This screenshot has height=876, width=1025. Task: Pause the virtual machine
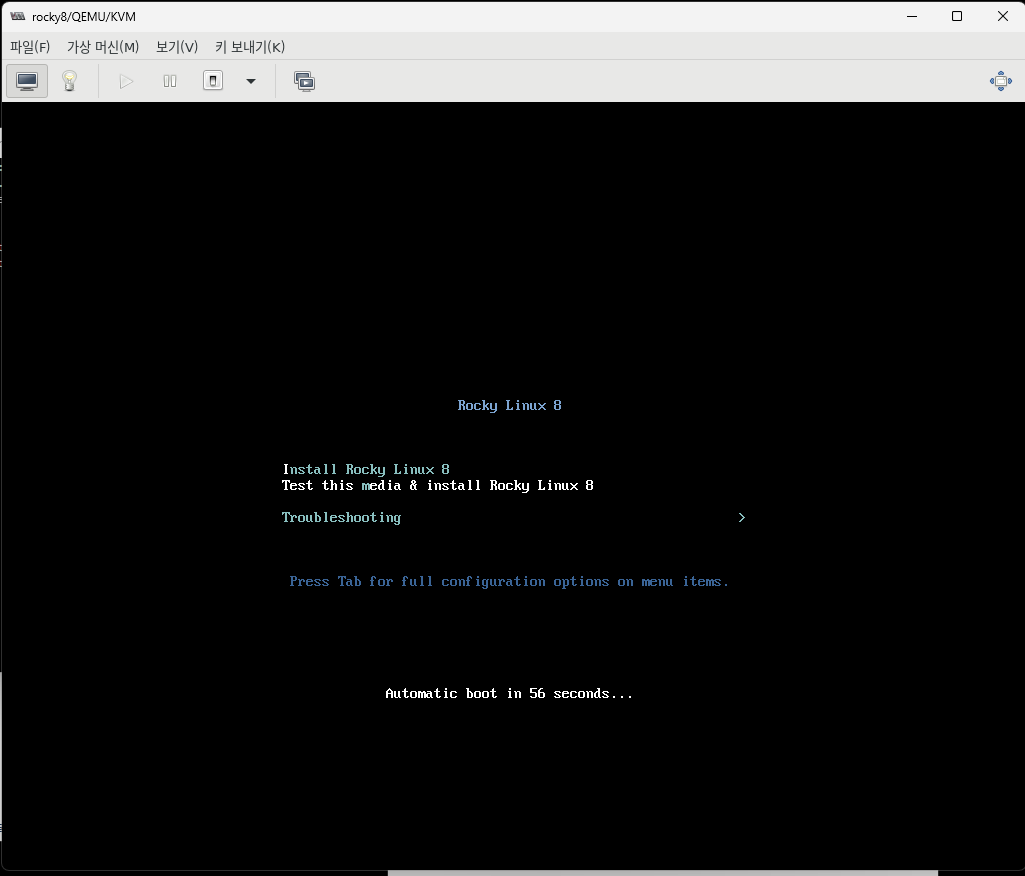pyautogui.click(x=170, y=81)
